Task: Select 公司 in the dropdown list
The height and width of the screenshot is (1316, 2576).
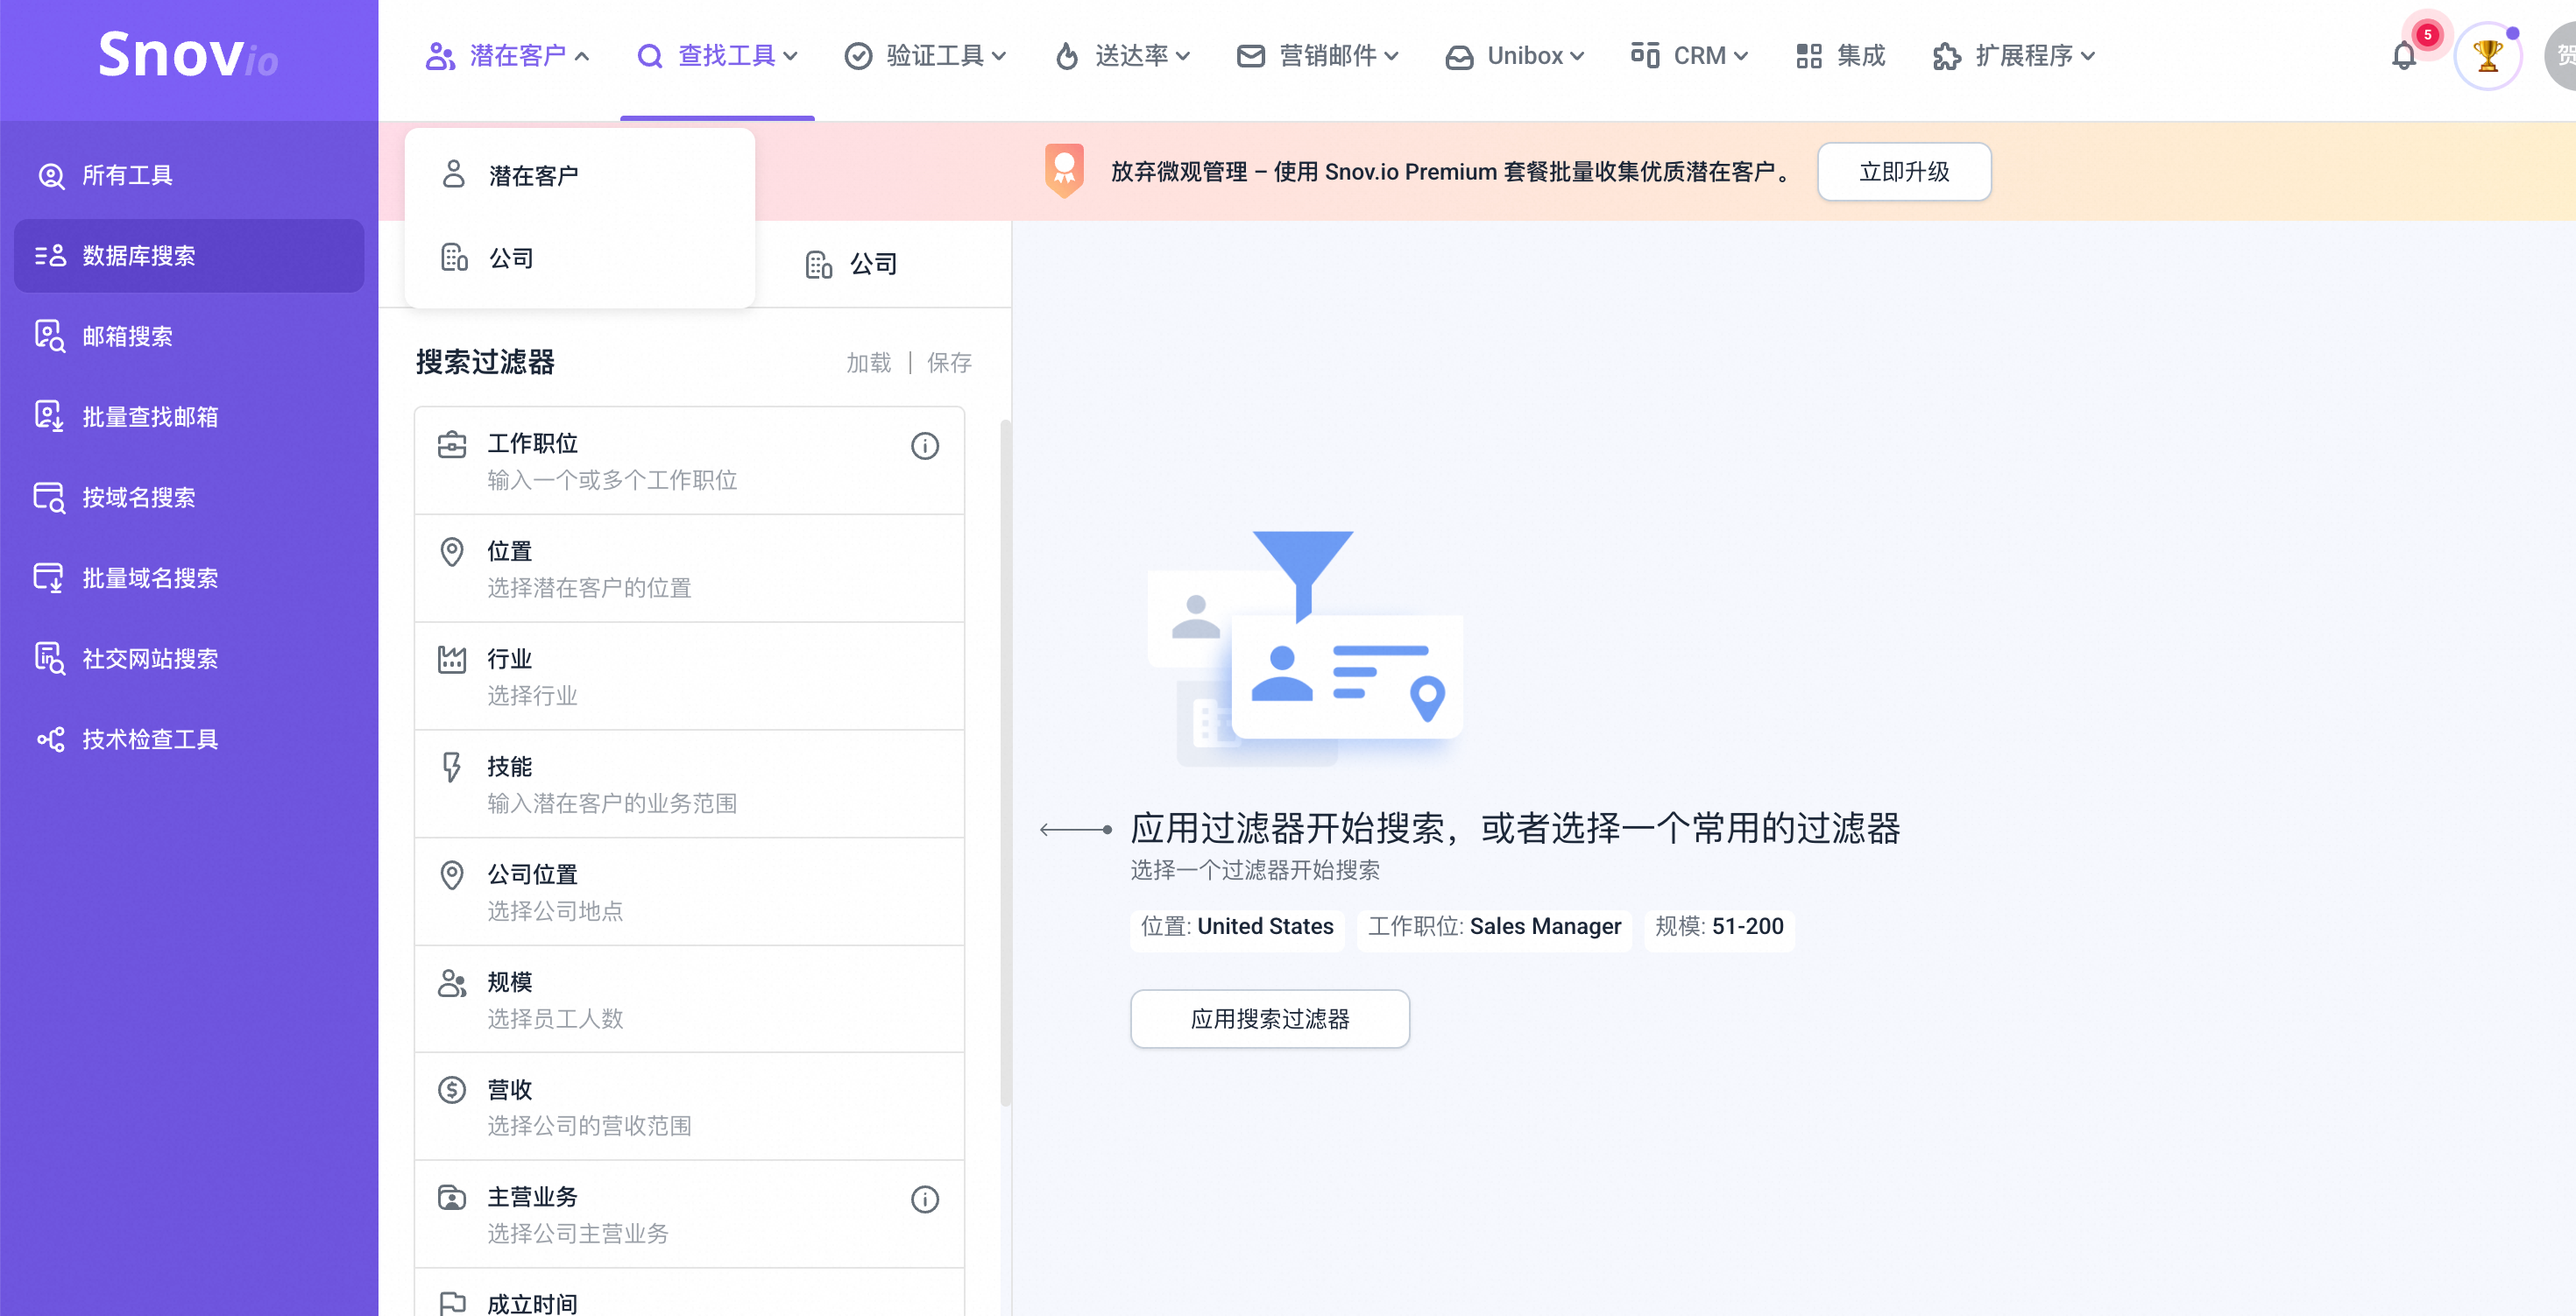Action: (x=579, y=258)
